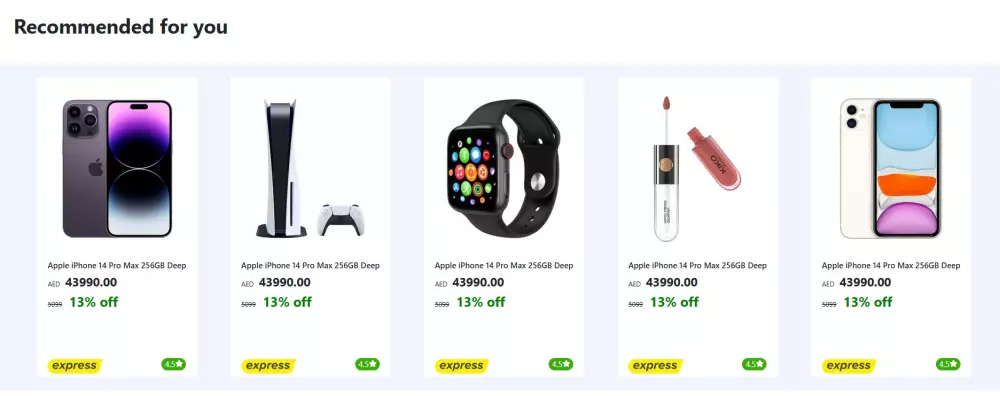Click the 4.5 star rating on the first card
1000x396 pixels.
(173, 364)
